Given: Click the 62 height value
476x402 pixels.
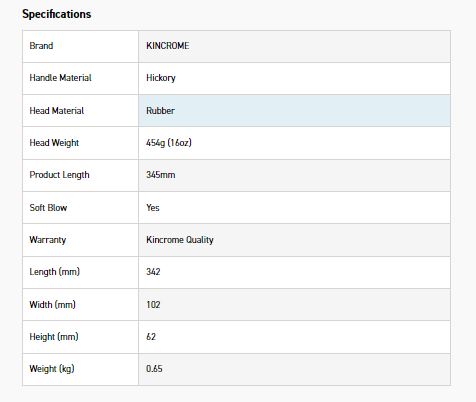Looking at the screenshot, I should point(151,336).
